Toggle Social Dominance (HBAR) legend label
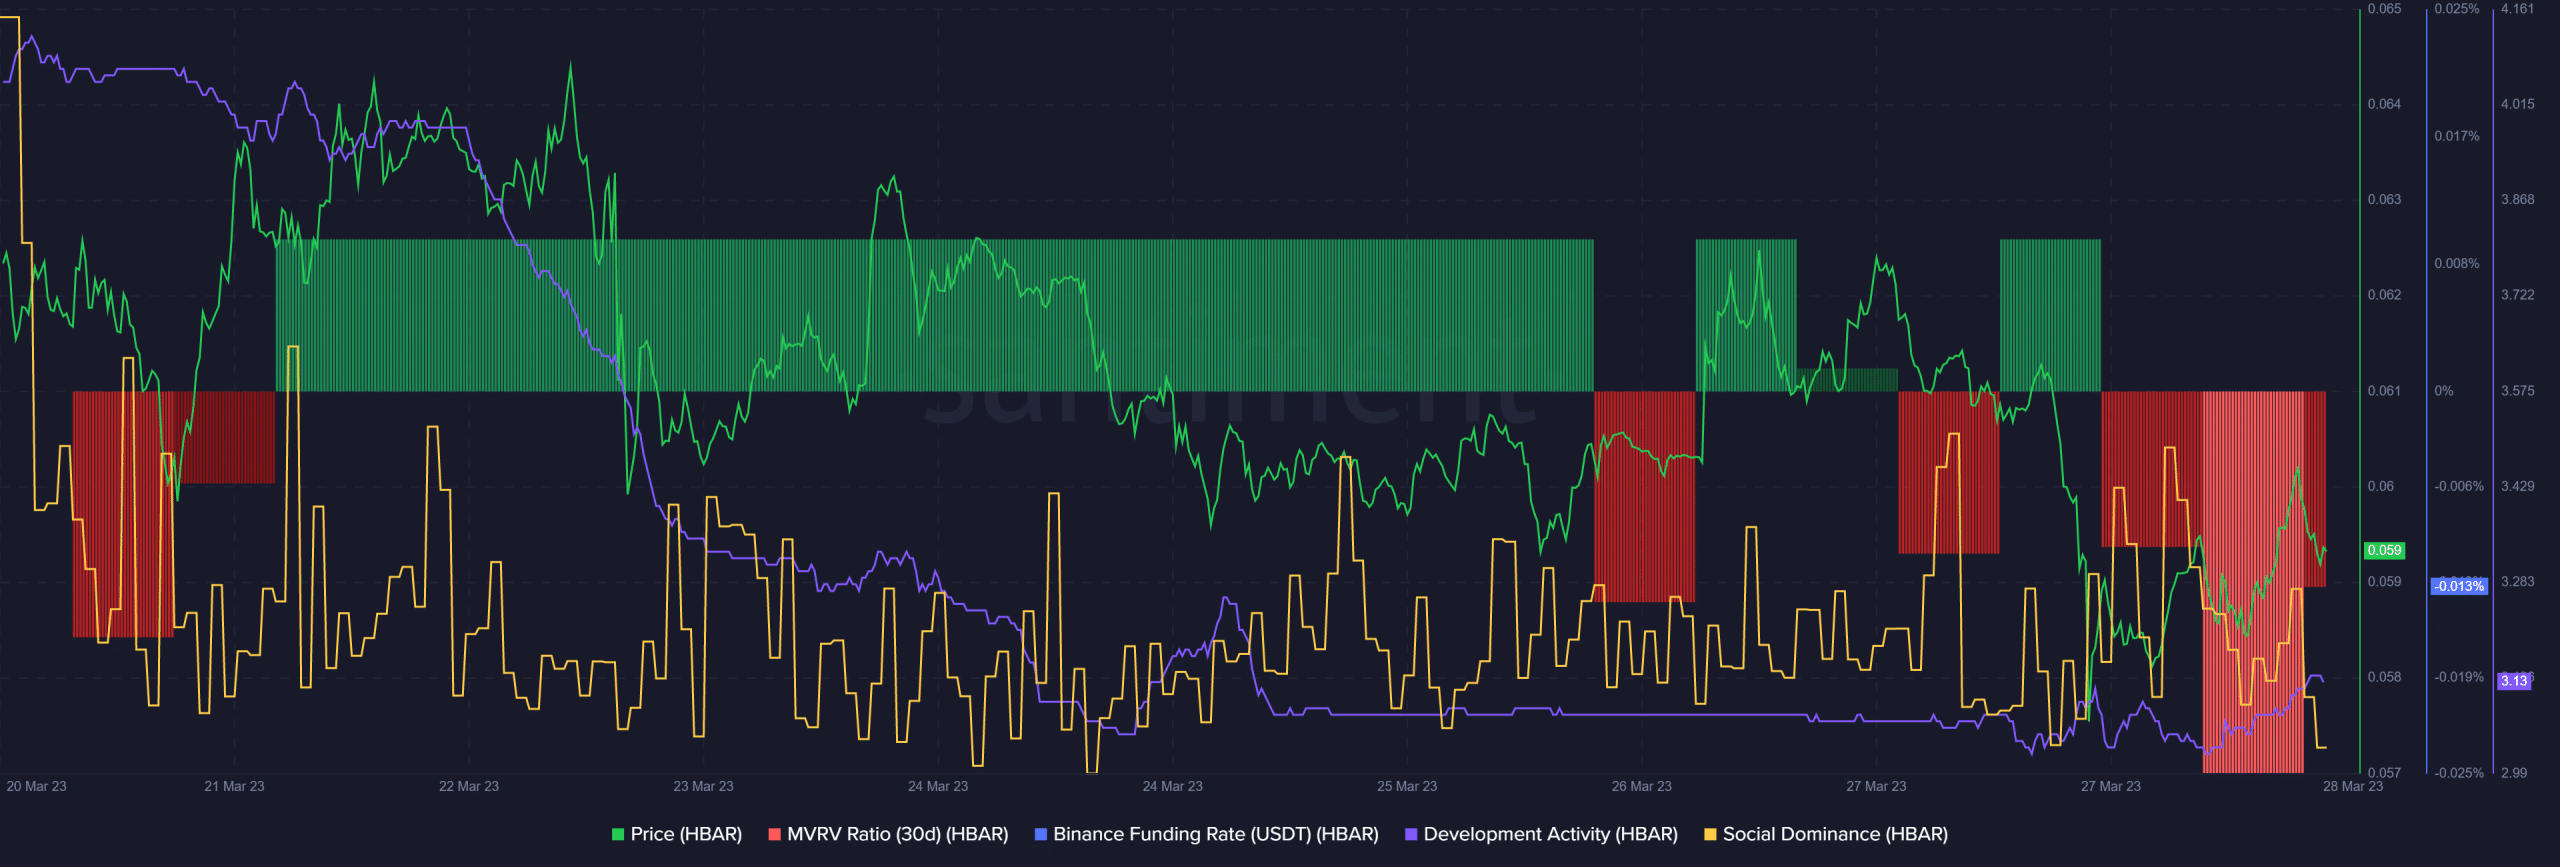2560x867 pixels. coord(1835,834)
